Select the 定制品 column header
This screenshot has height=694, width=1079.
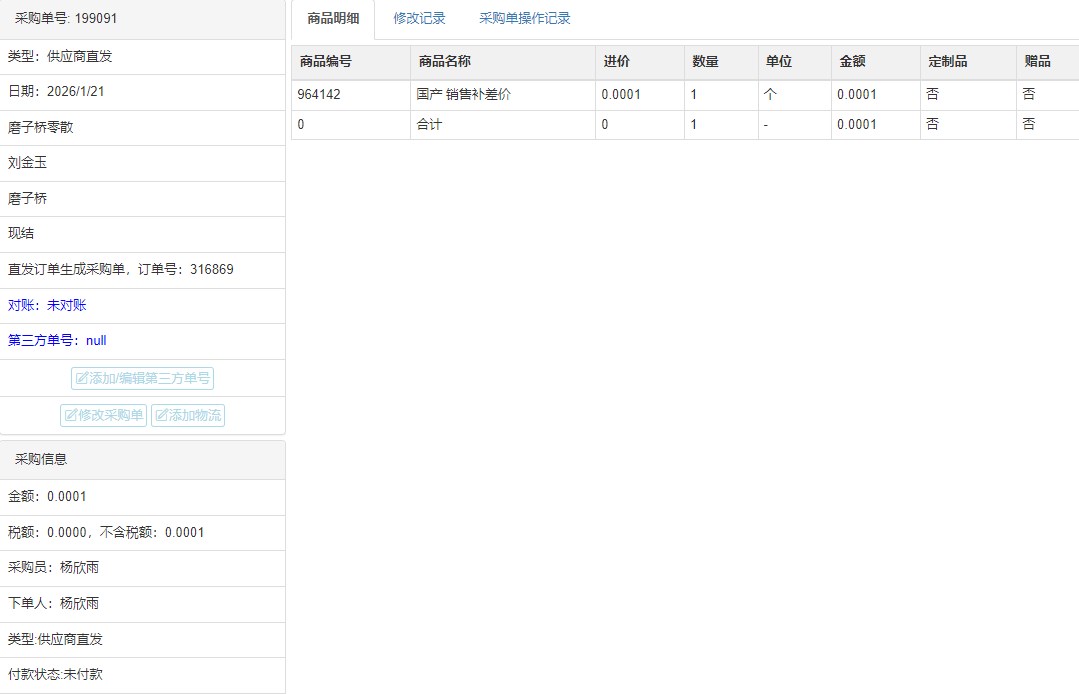[x=947, y=62]
